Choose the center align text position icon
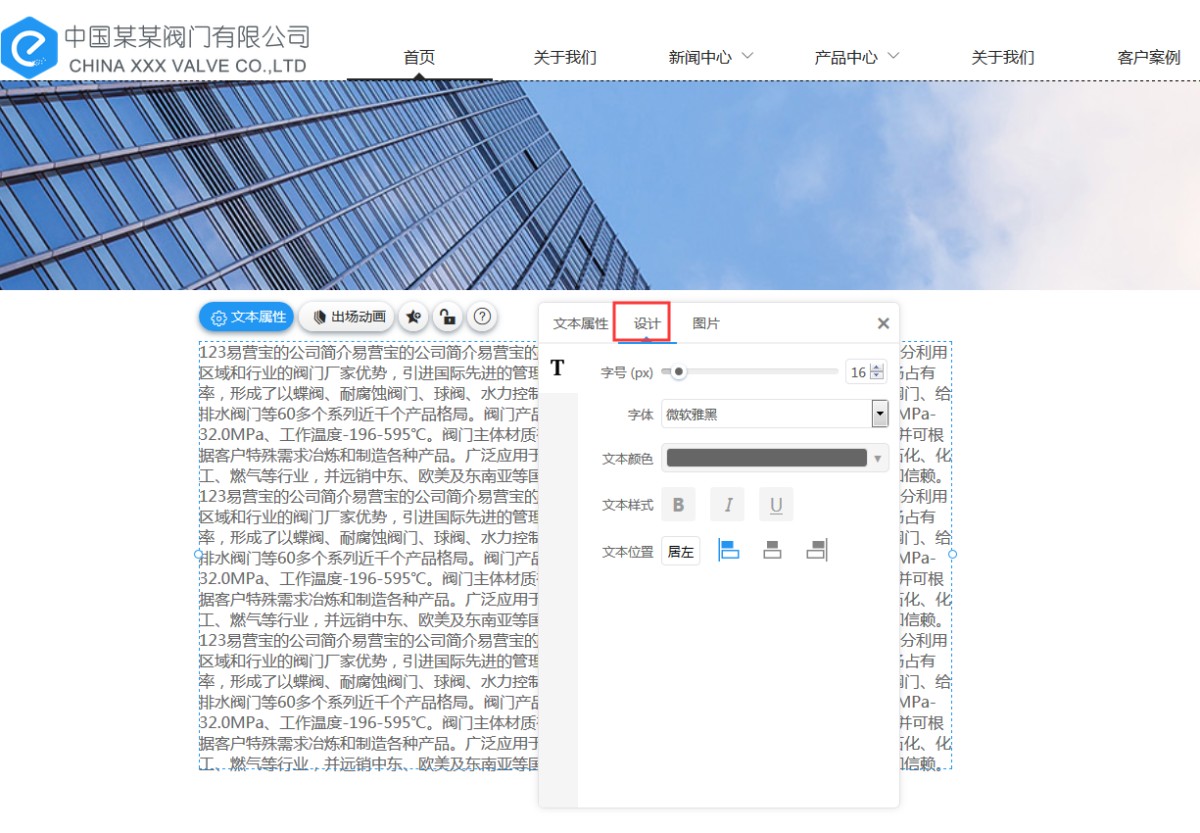 click(x=772, y=550)
